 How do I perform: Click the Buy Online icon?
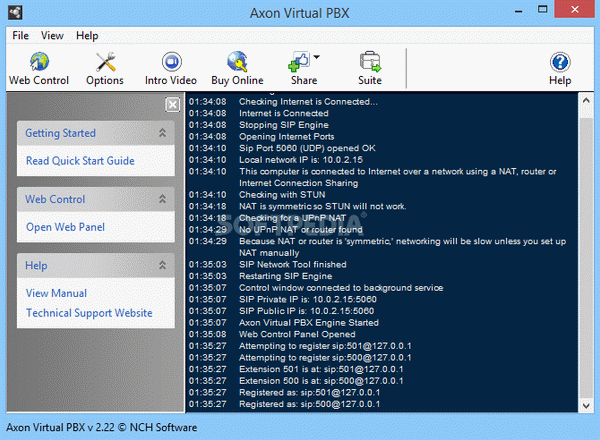click(x=238, y=68)
